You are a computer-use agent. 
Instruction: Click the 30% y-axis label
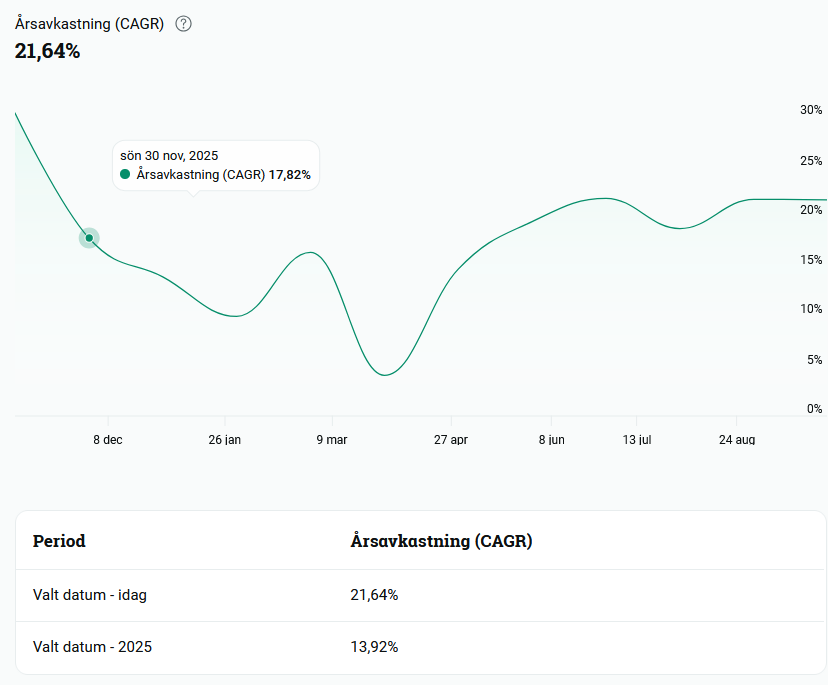811,110
